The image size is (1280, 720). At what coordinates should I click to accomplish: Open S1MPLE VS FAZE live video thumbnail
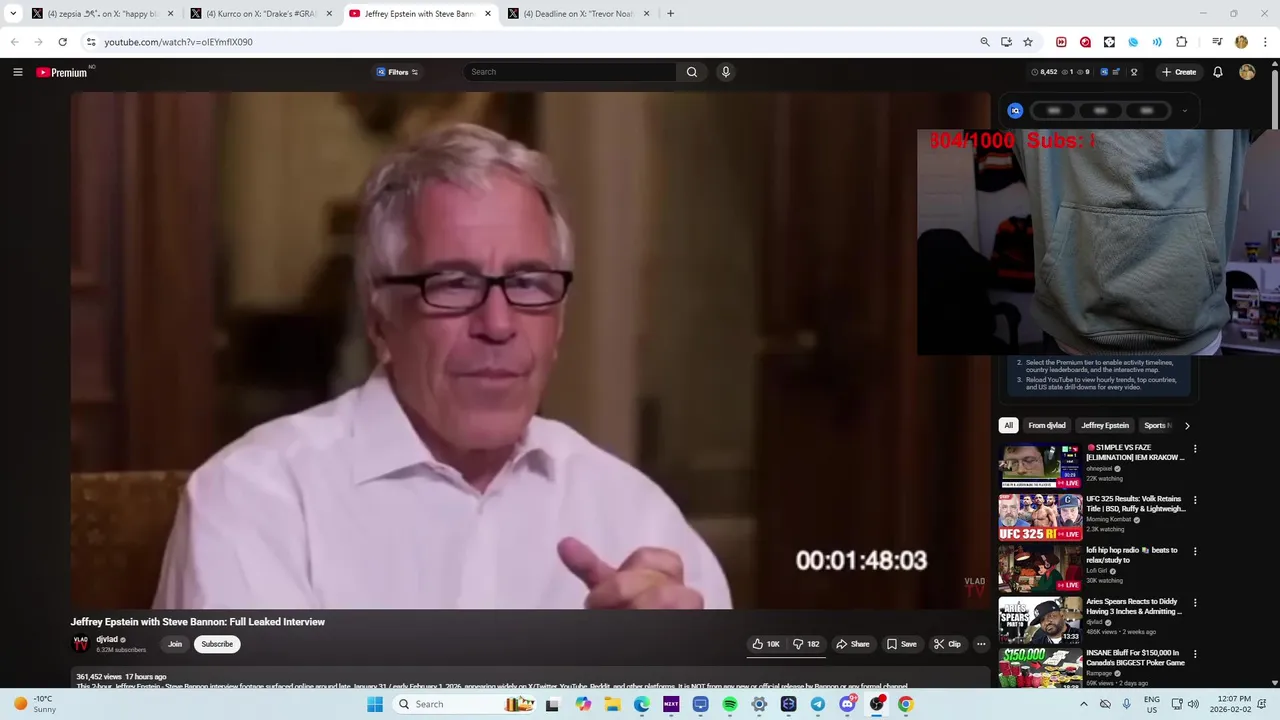pos(1040,465)
